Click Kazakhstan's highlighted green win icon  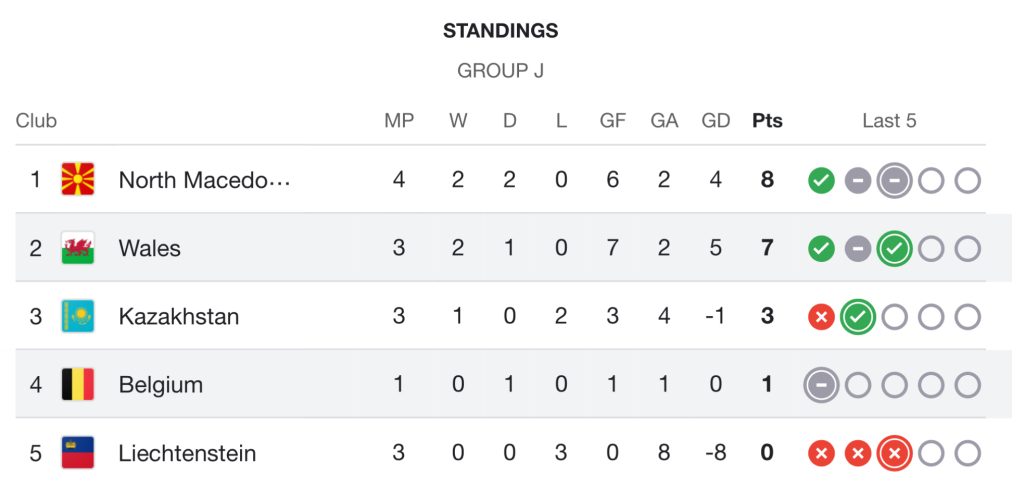click(x=858, y=317)
